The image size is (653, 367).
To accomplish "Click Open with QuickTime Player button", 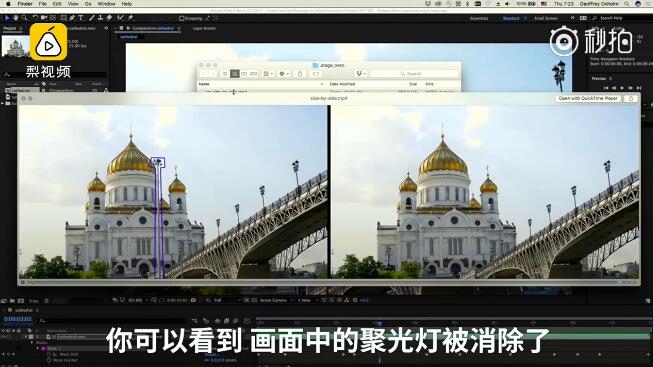I will (x=588, y=98).
